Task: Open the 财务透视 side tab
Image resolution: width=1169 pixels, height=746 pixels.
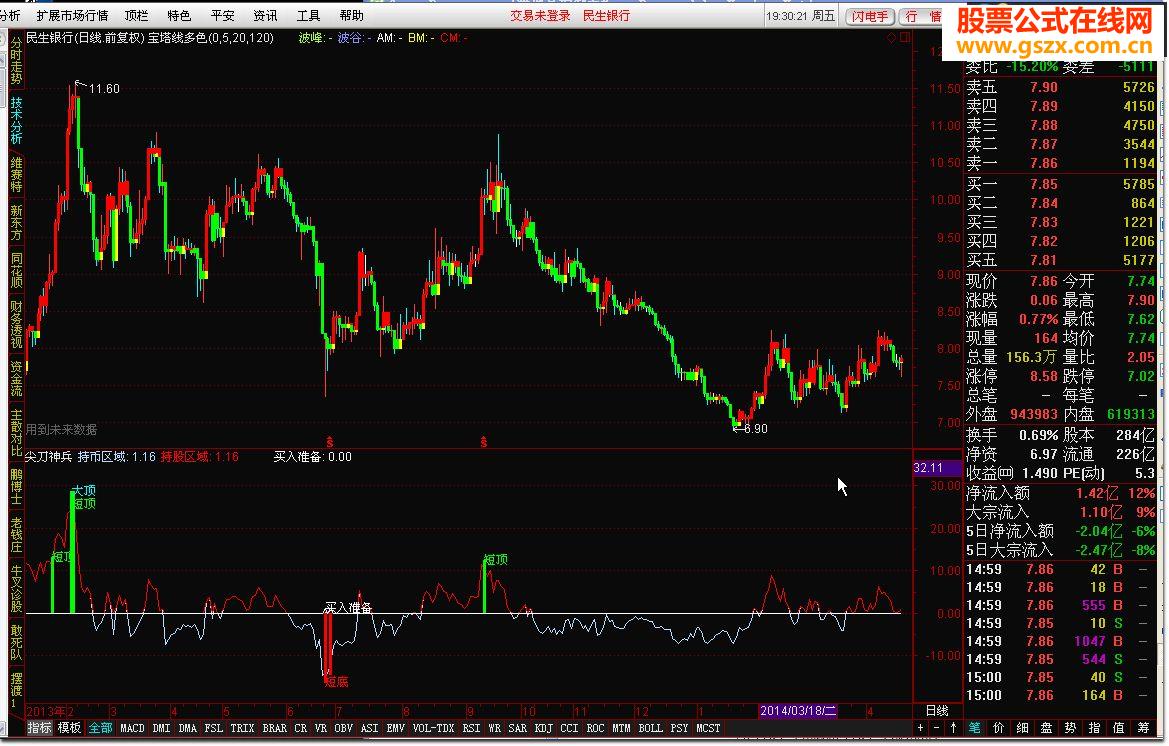Action: click(16, 324)
